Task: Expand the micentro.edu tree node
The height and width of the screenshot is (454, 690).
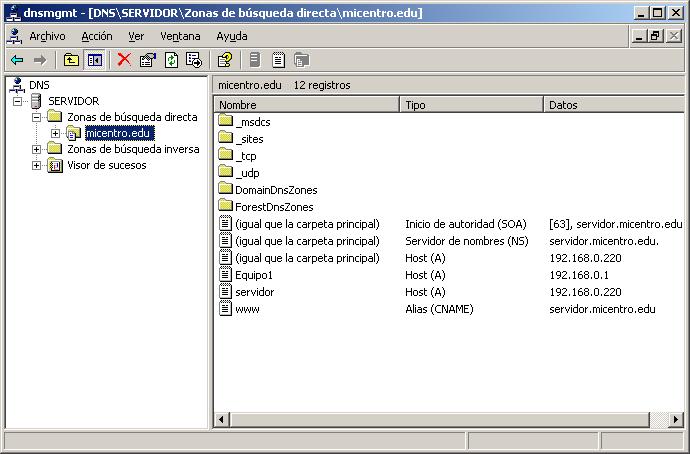Action: click(x=55, y=133)
